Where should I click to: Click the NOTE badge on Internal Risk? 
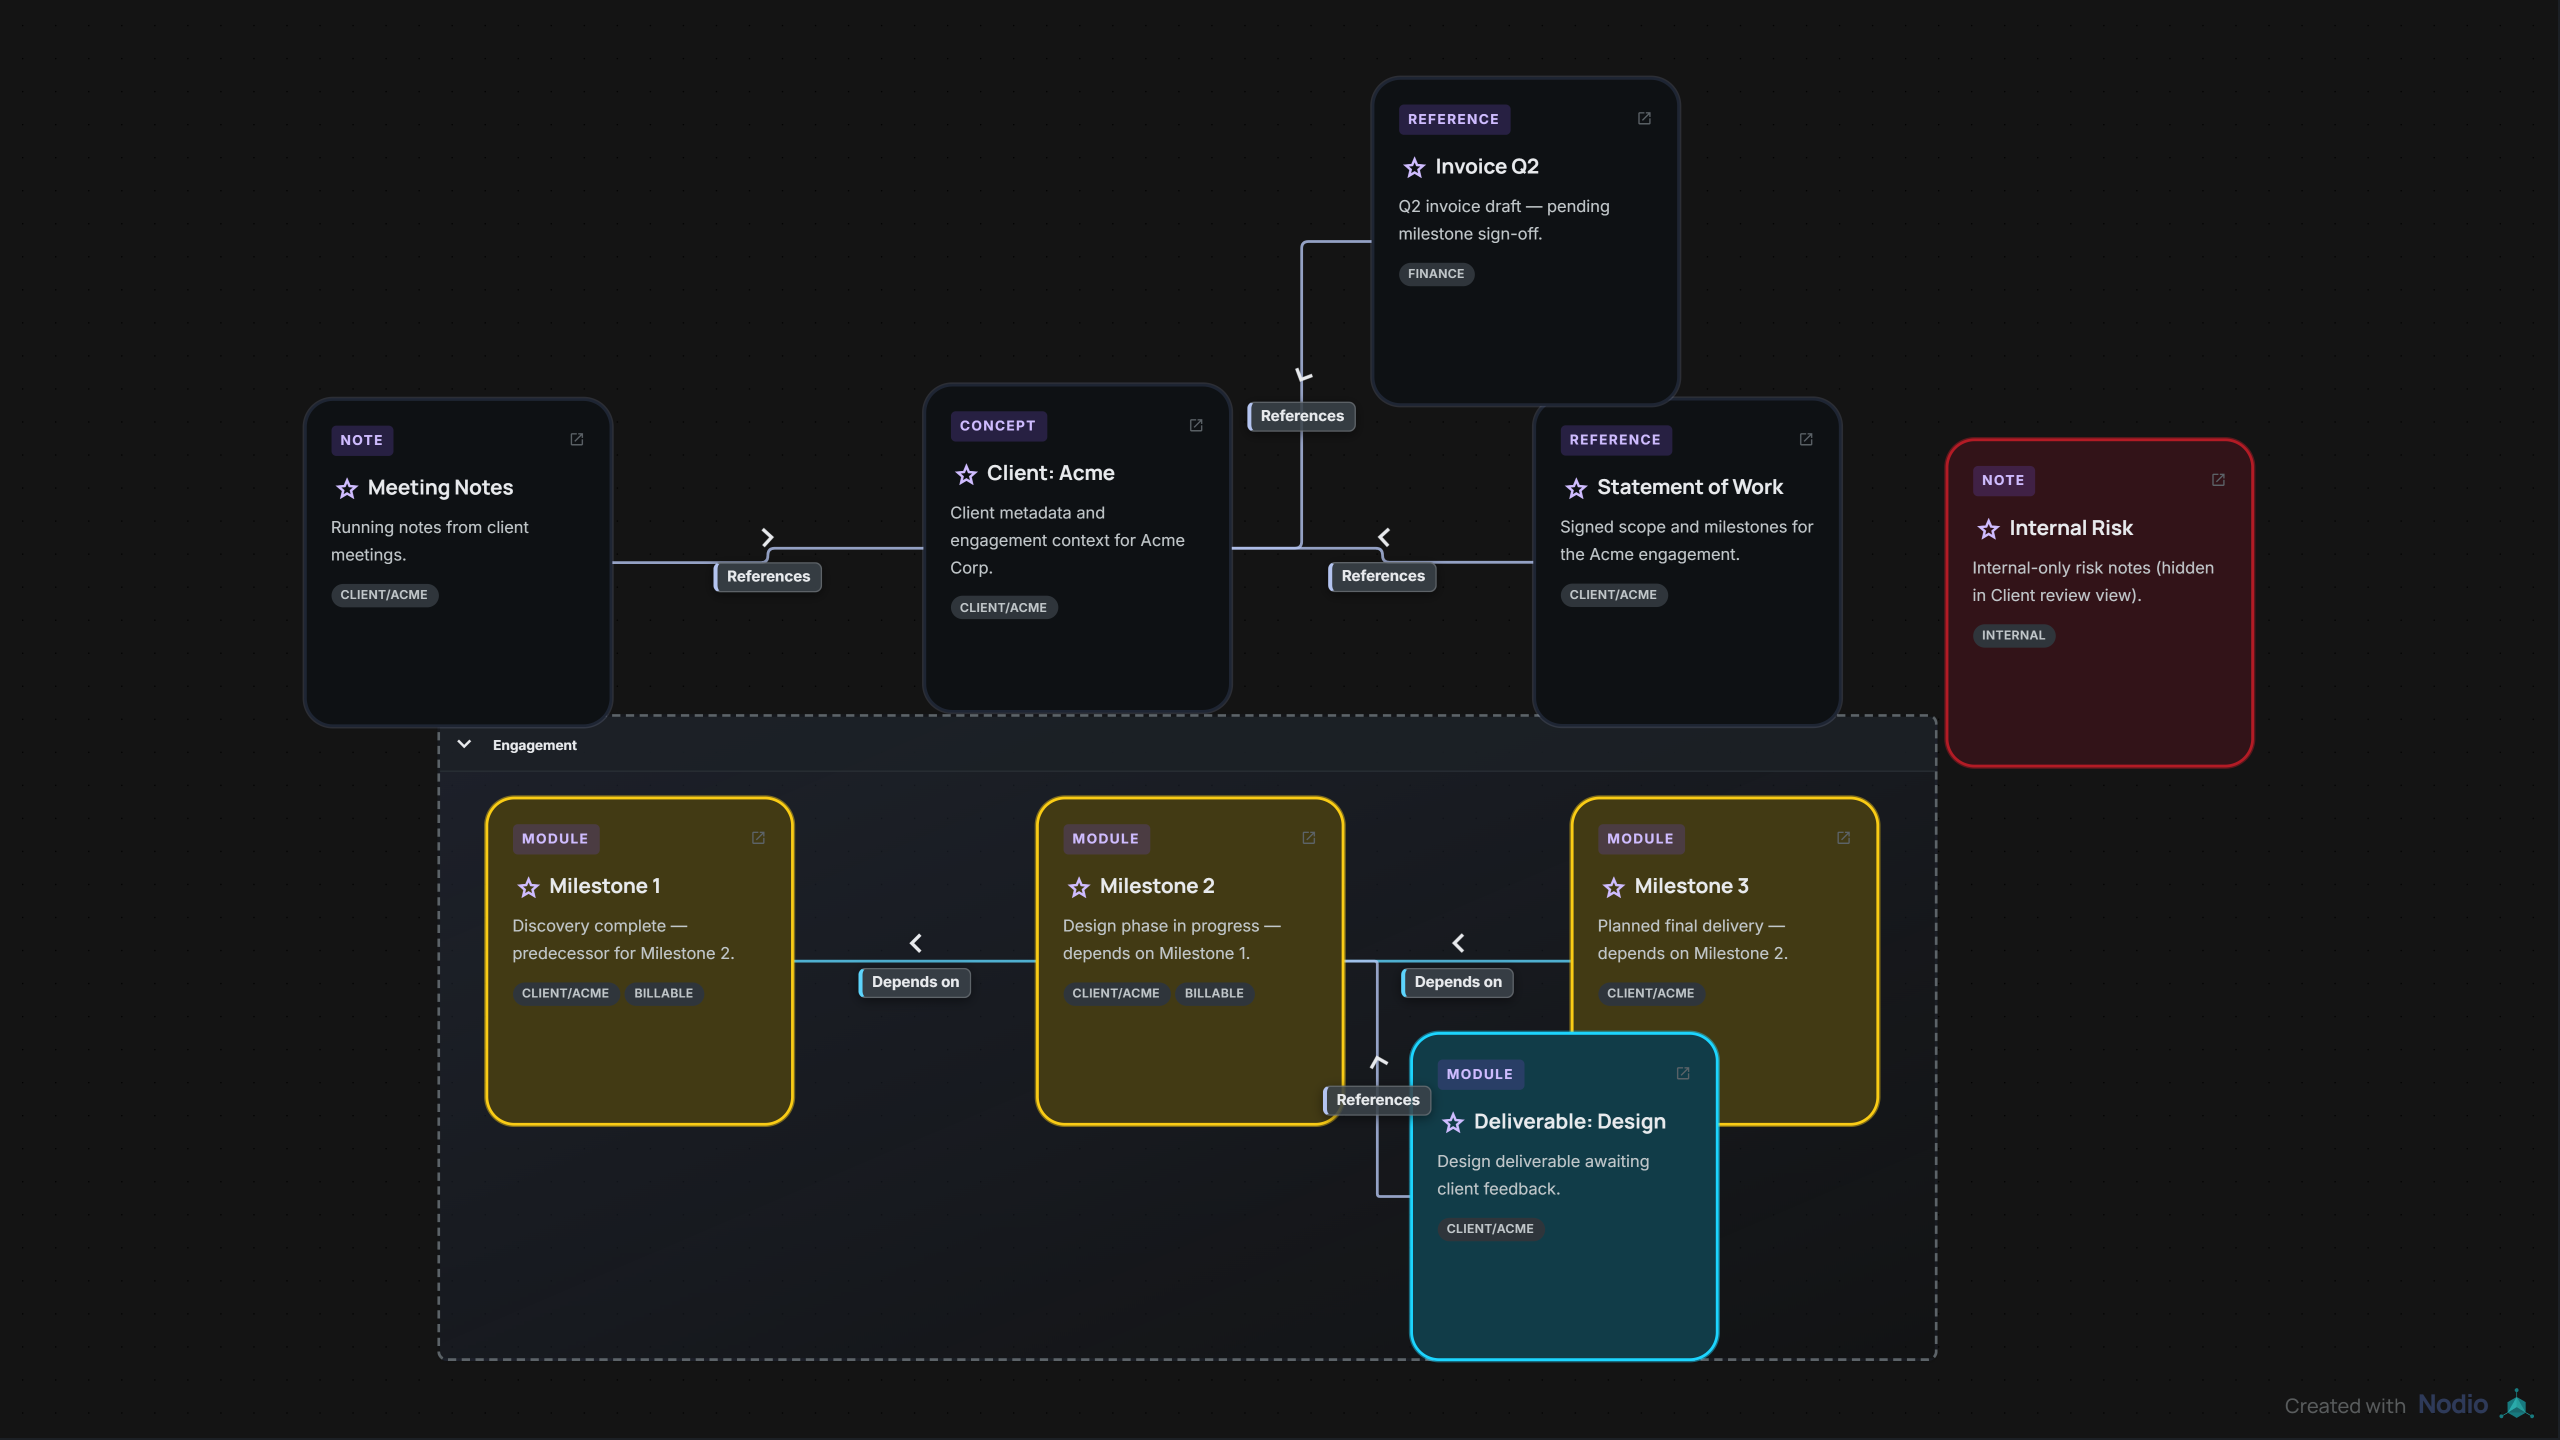point(2003,481)
